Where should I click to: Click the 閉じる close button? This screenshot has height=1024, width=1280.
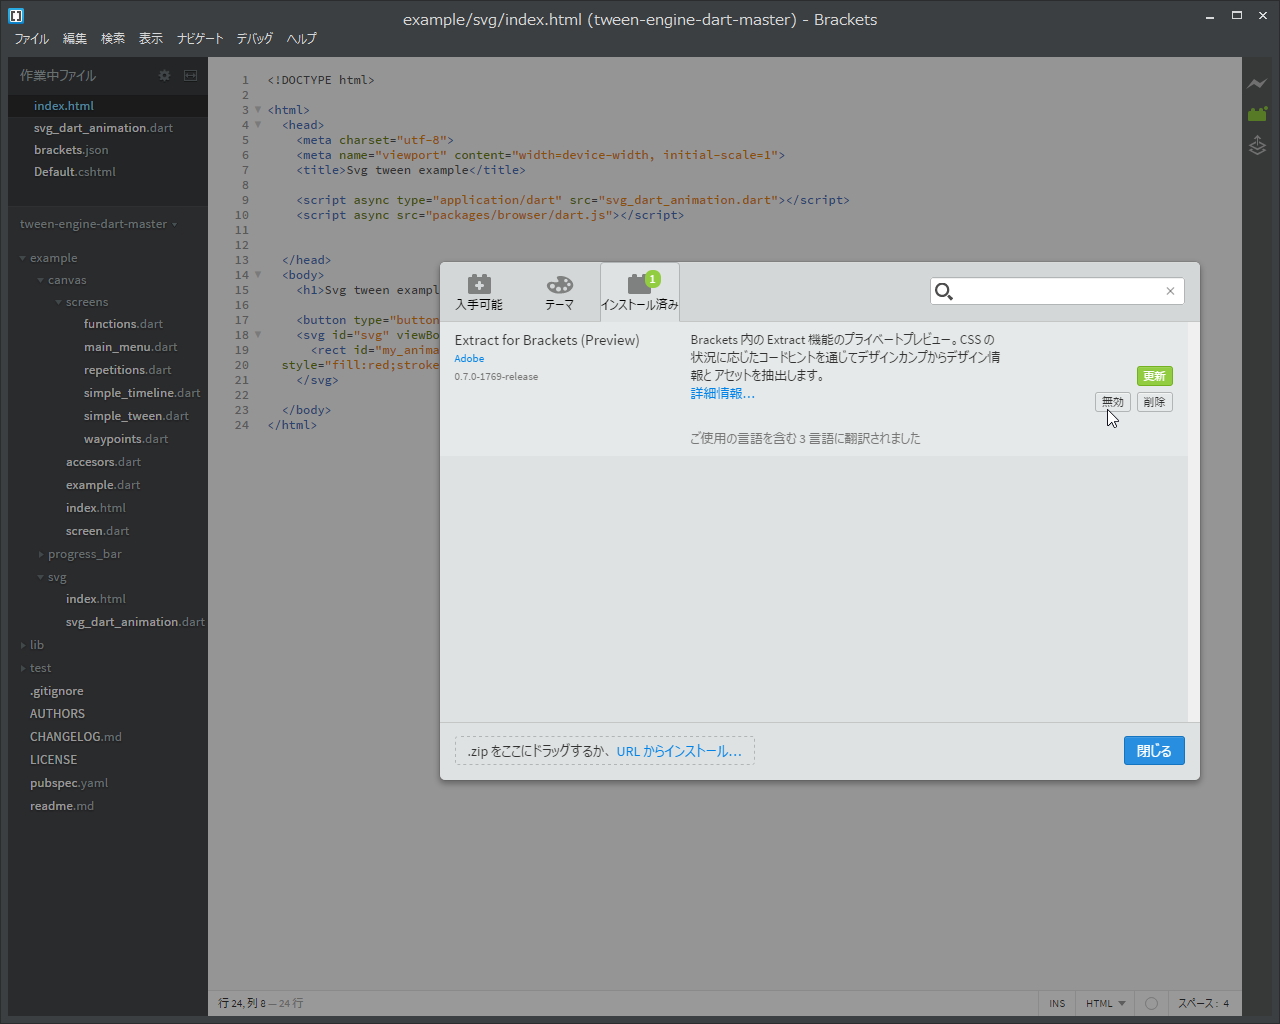(1154, 751)
